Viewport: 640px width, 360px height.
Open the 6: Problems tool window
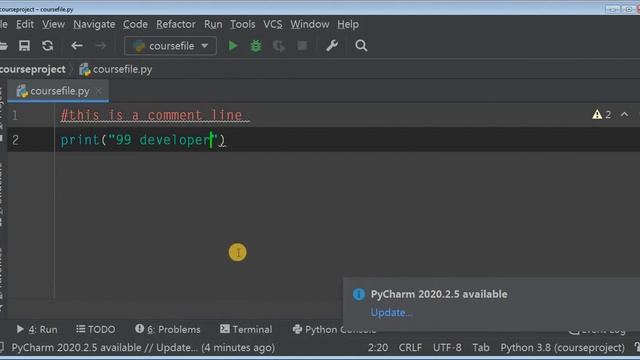(x=168, y=329)
